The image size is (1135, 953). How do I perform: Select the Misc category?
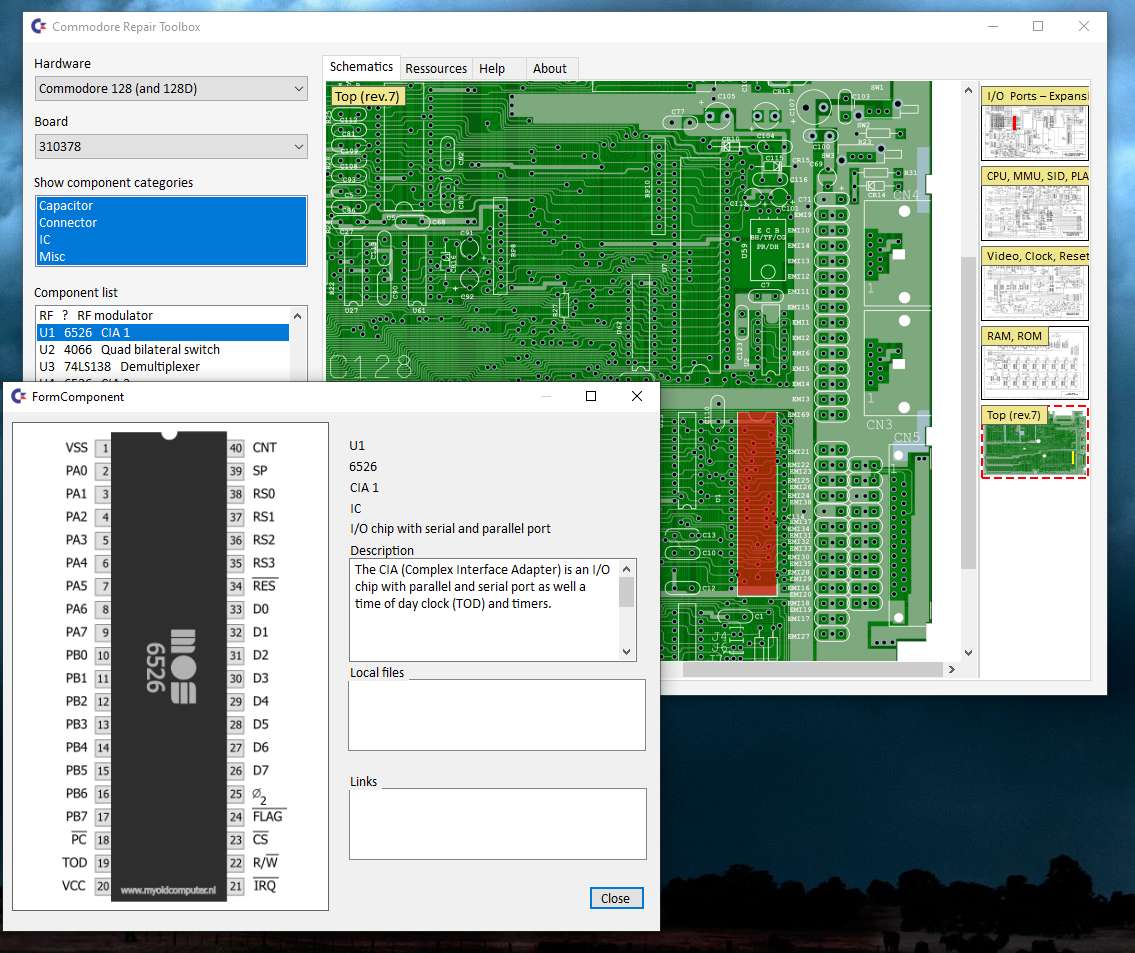[171, 257]
